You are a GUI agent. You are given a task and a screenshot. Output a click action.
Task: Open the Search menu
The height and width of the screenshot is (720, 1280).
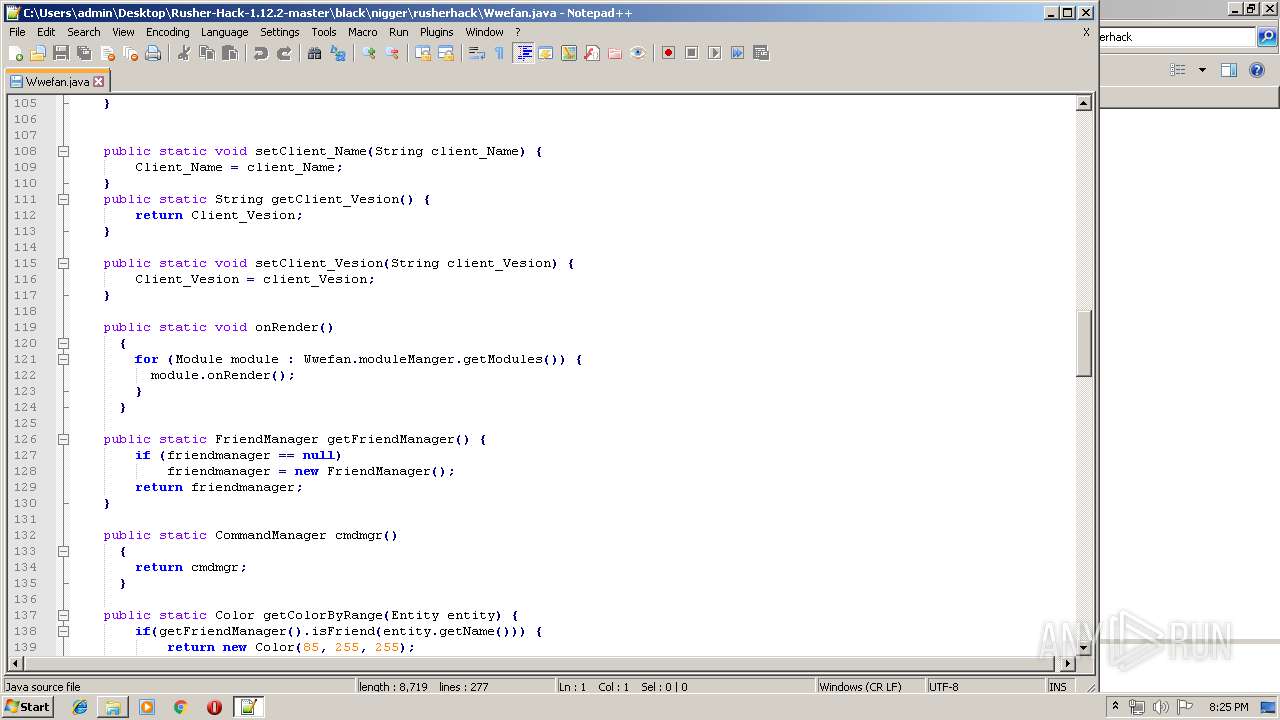[x=84, y=32]
